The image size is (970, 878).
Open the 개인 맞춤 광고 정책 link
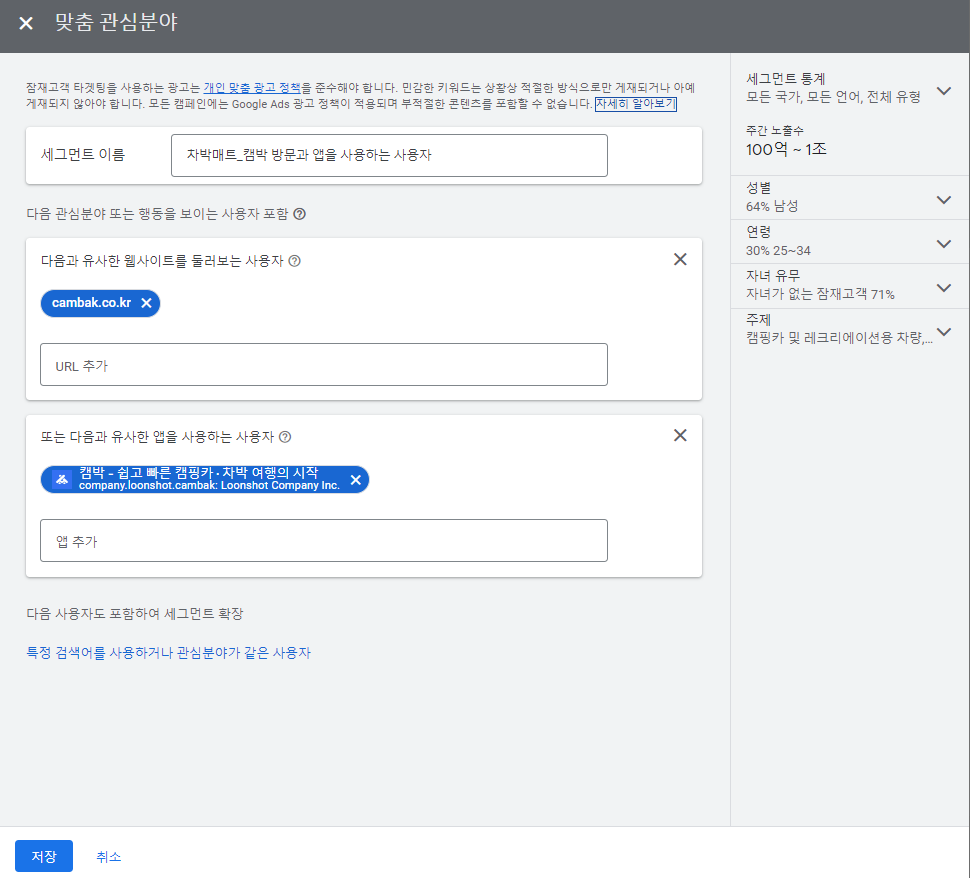point(252,88)
